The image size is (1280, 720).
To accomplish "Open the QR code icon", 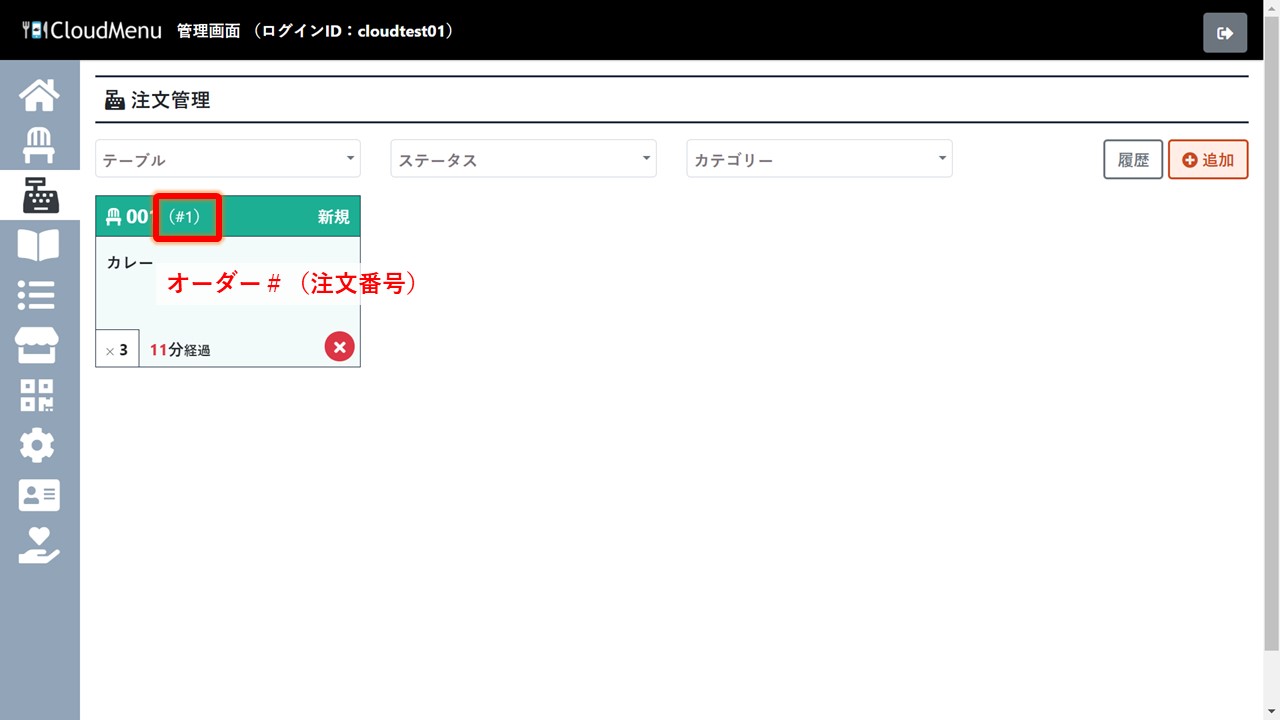I will tap(39, 395).
